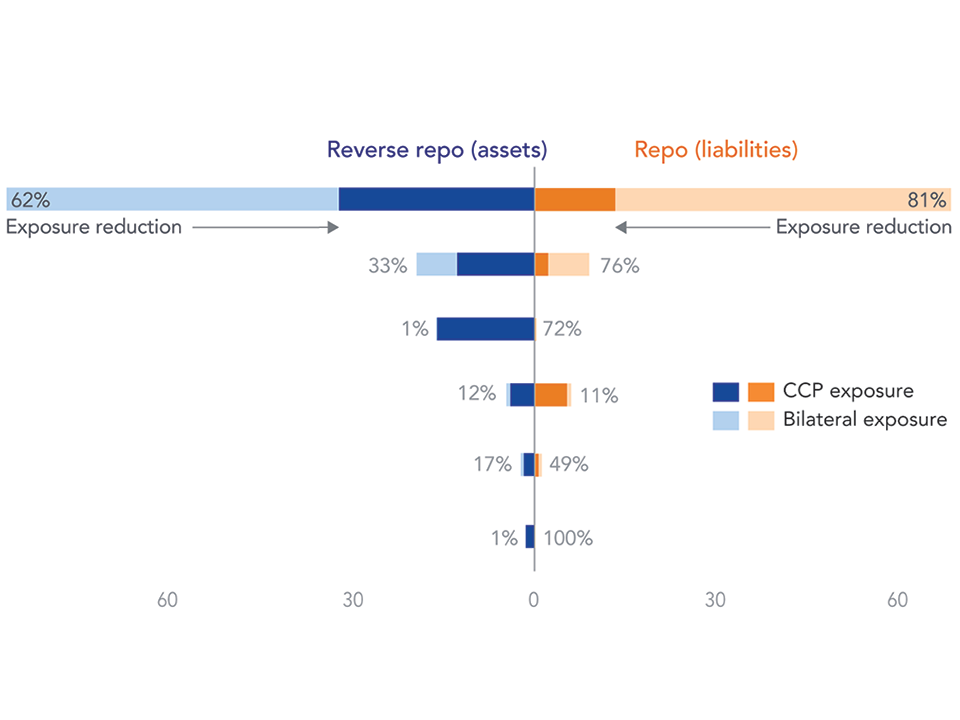The image size is (960, 720).
Task: Click the "0" axis label
Action: [535, 601]
